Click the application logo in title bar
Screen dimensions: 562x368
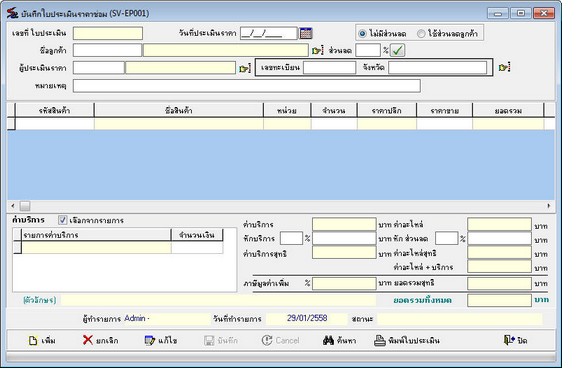click(x=13, y=13)
